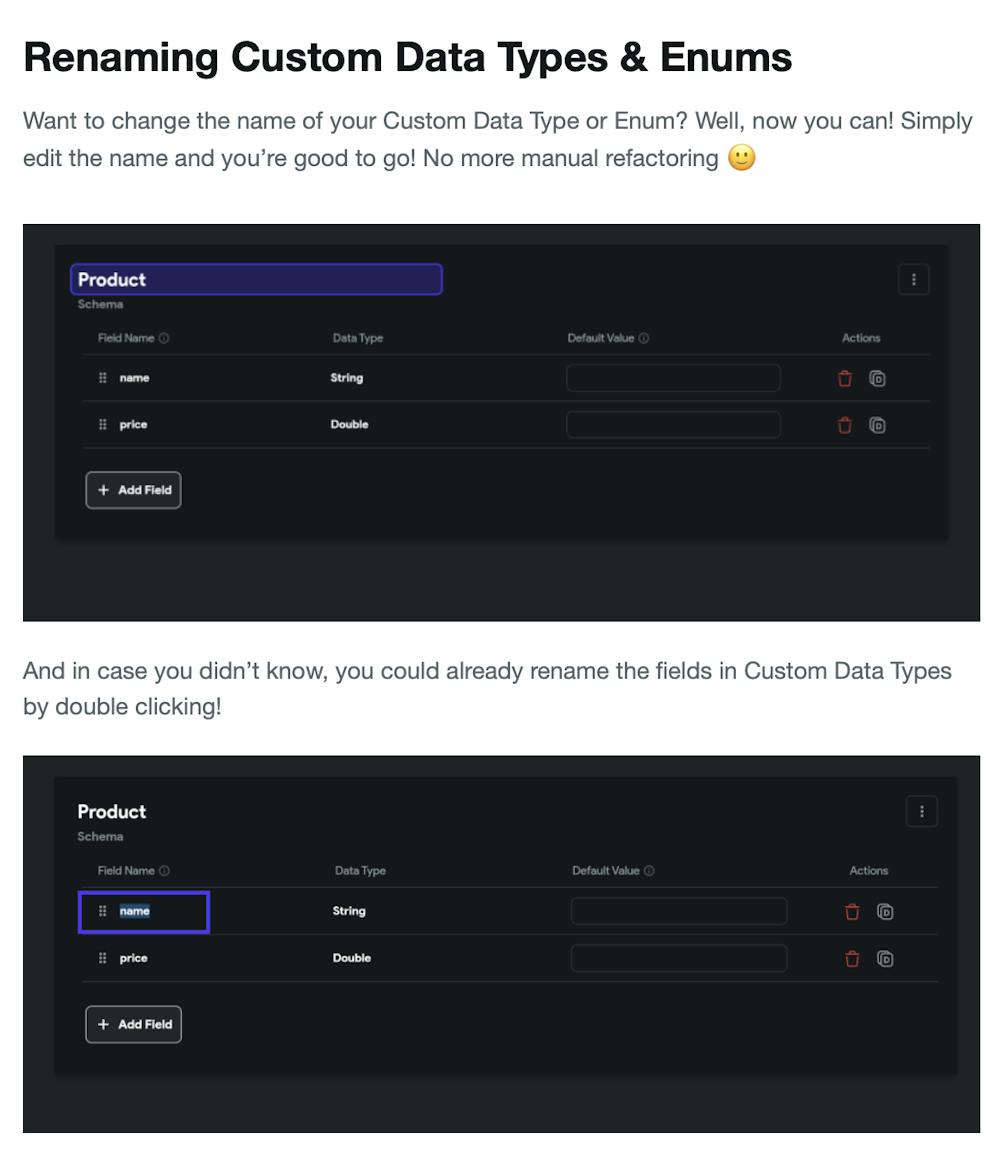Change the String data type of "name"
The height and width of the screenshot is (1156, 1000).
point(347,378)
